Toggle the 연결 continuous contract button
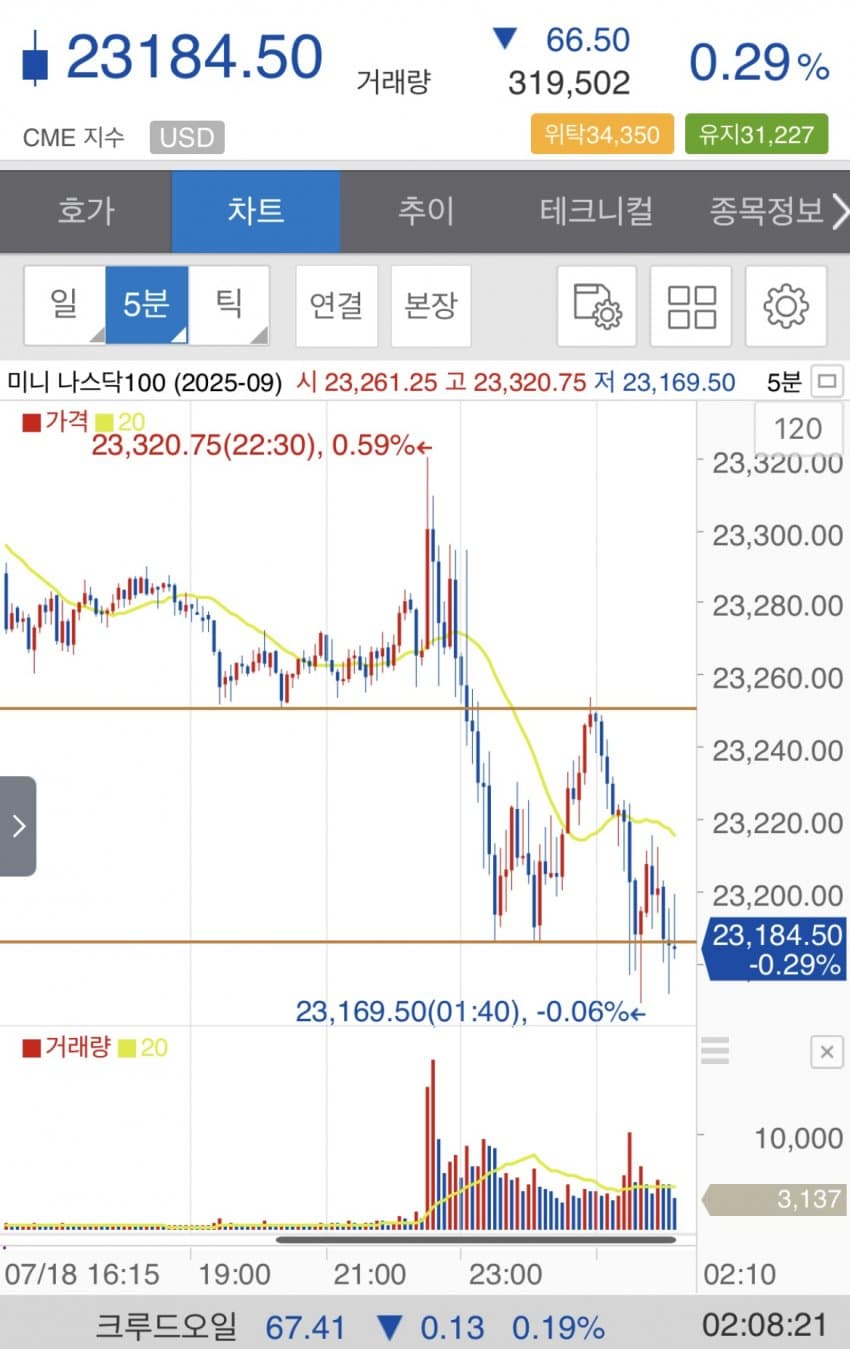Viewport: 850px width, 1349px height. click(336, 306)
